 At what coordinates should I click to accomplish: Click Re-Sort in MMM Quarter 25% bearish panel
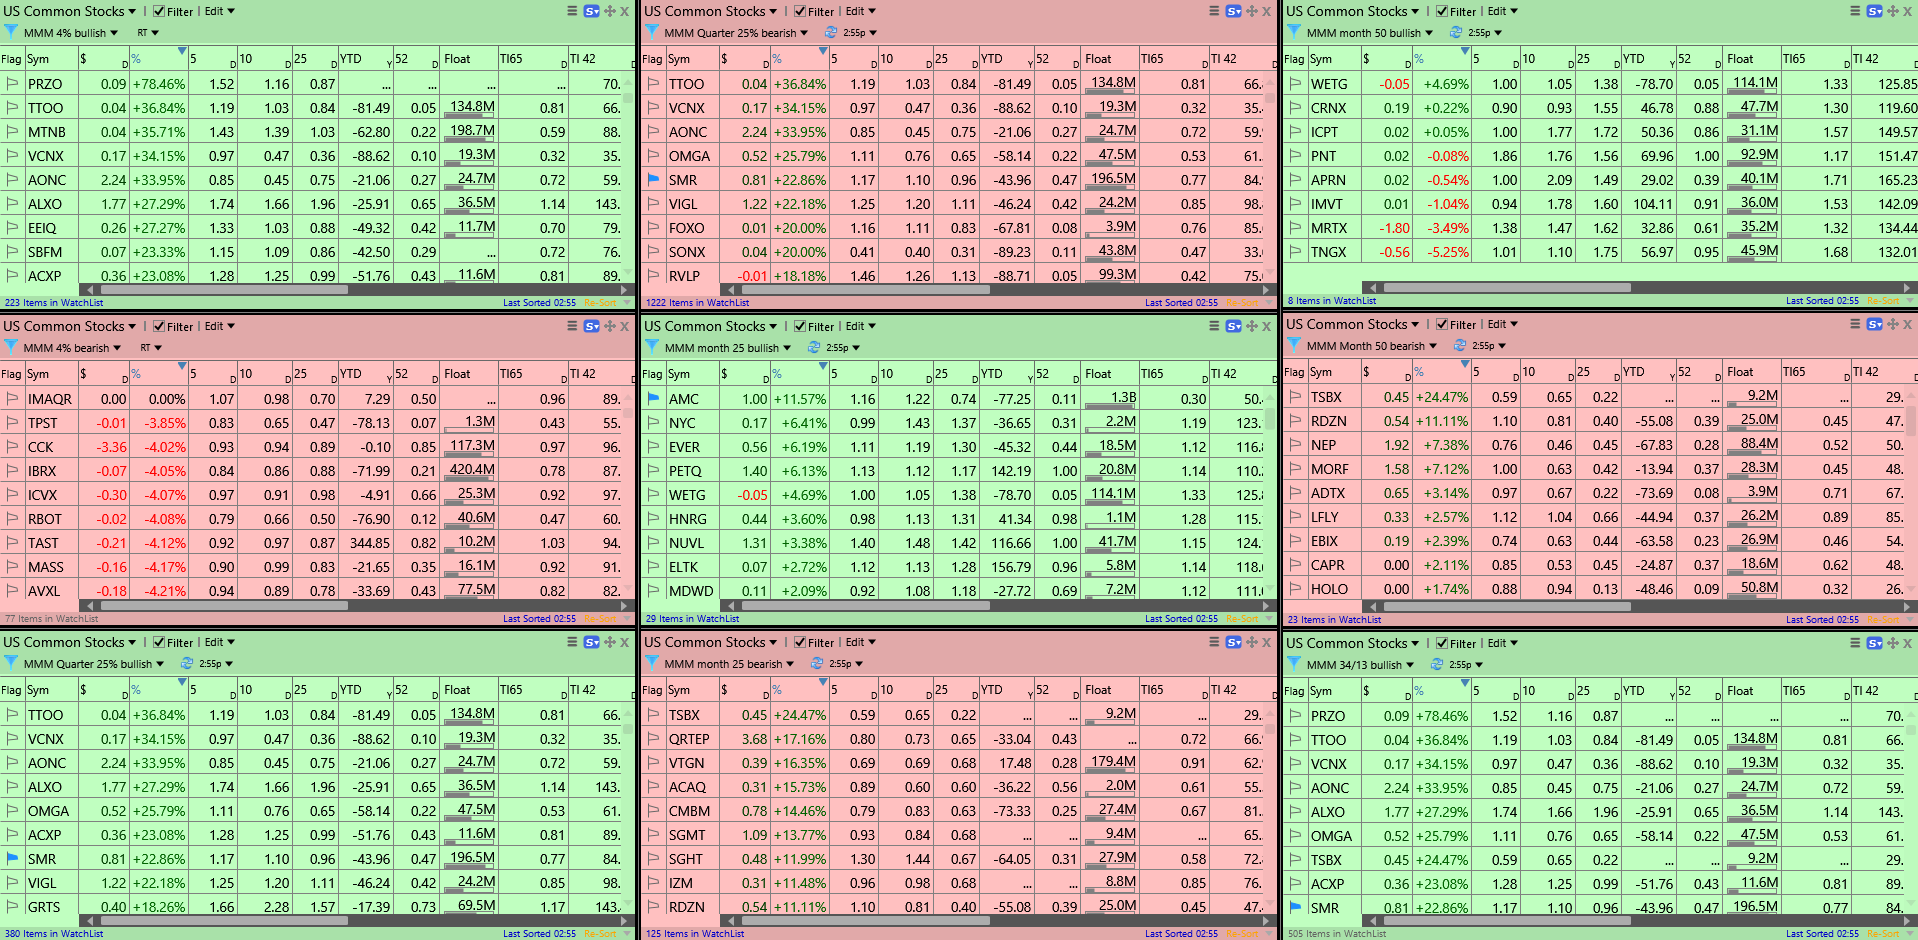tap(1242, 303)
